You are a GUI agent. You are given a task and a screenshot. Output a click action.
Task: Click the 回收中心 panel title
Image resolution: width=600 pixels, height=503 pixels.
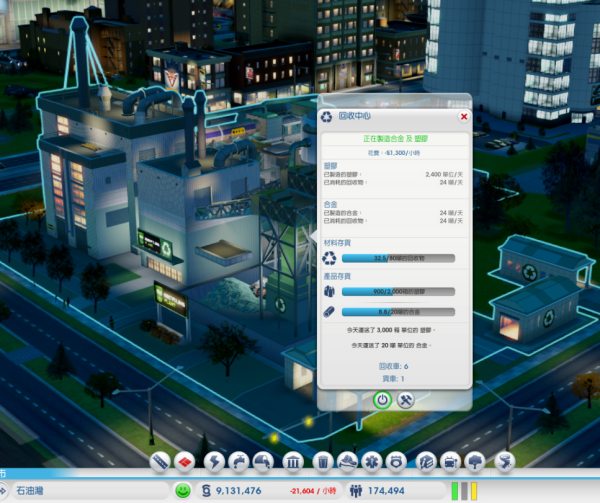click(354, 116)
